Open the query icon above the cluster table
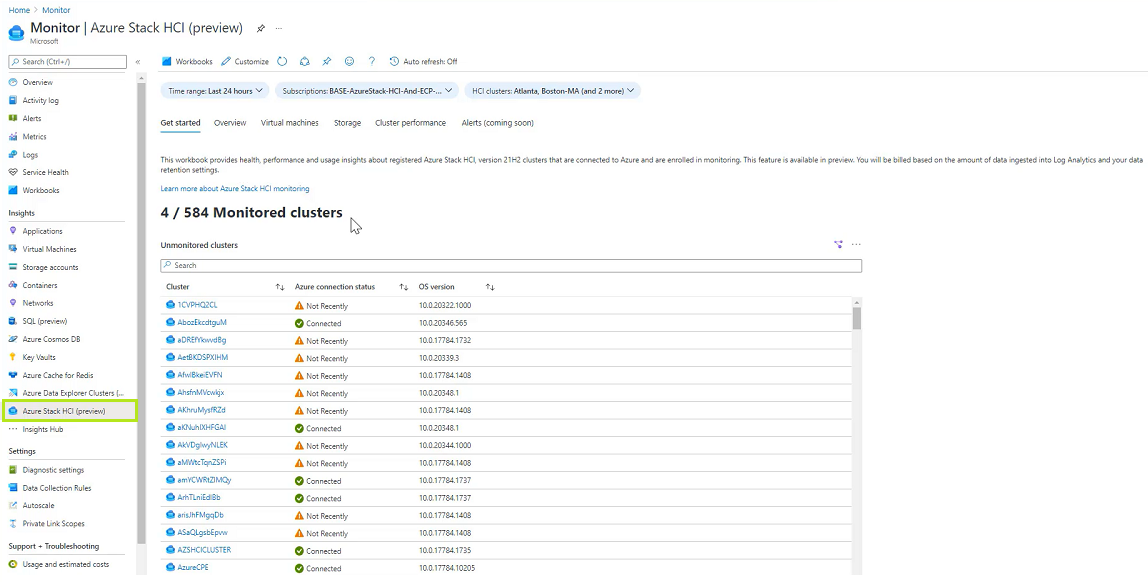1148x582 pixels. click(x=838, y=245)
